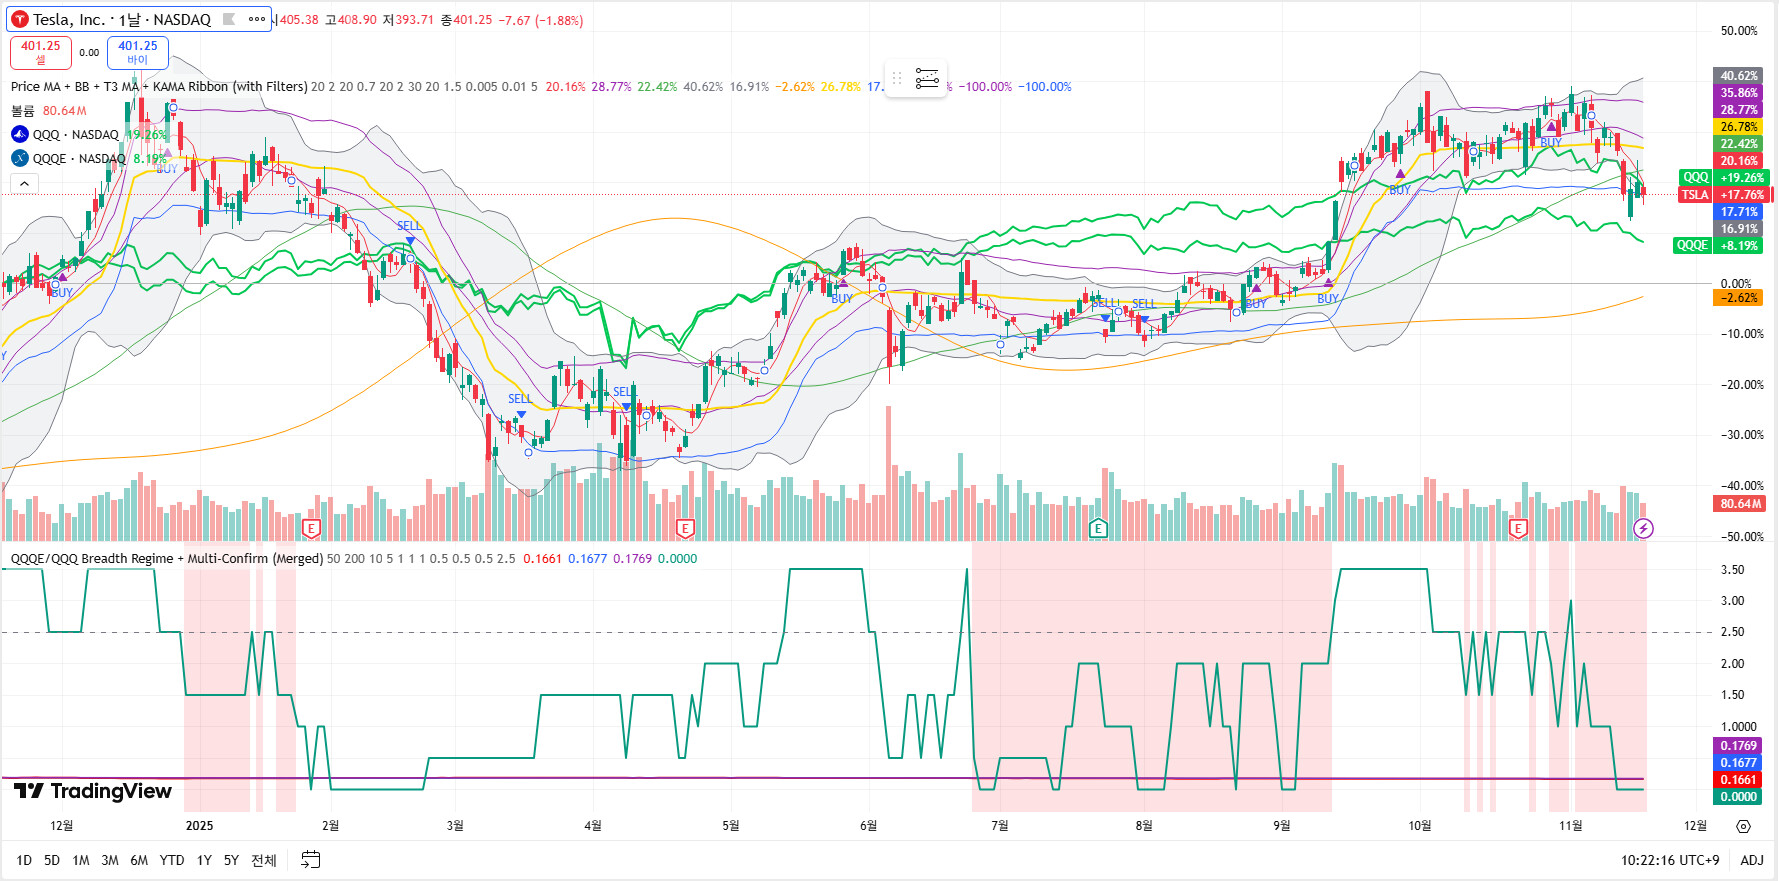Viewport: 1779px width, 881px height.
Task: Click the orange -2.62% price scale tag
Action: coord(1740,298)
